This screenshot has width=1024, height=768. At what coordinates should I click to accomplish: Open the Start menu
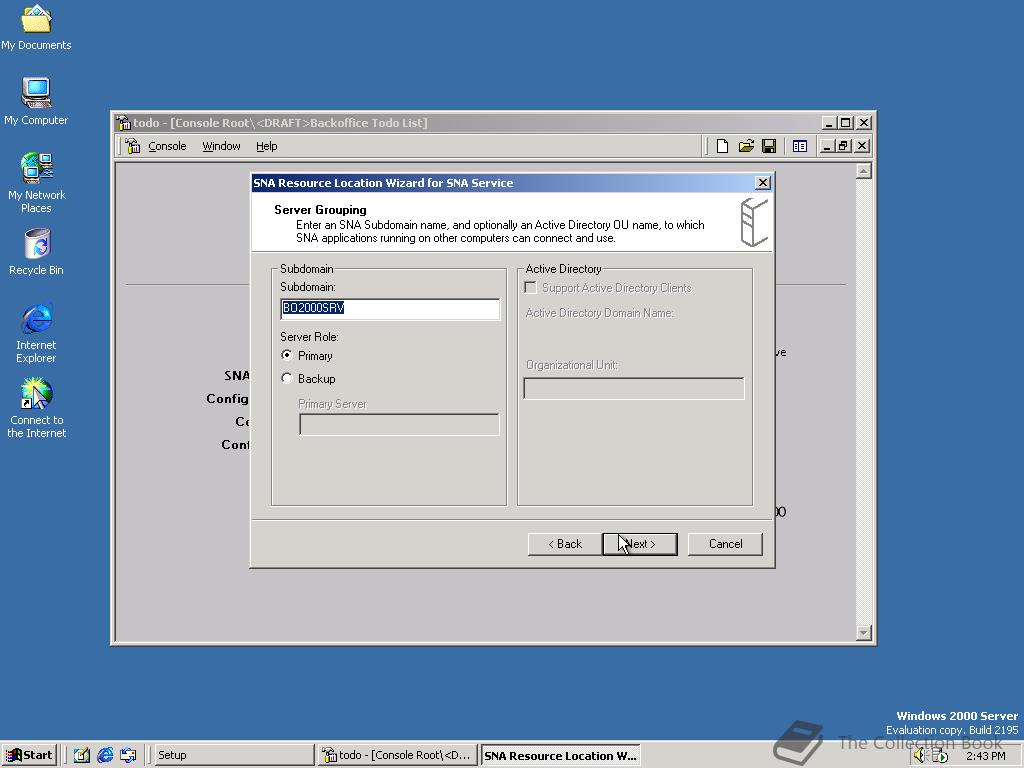tap(29, 755)
